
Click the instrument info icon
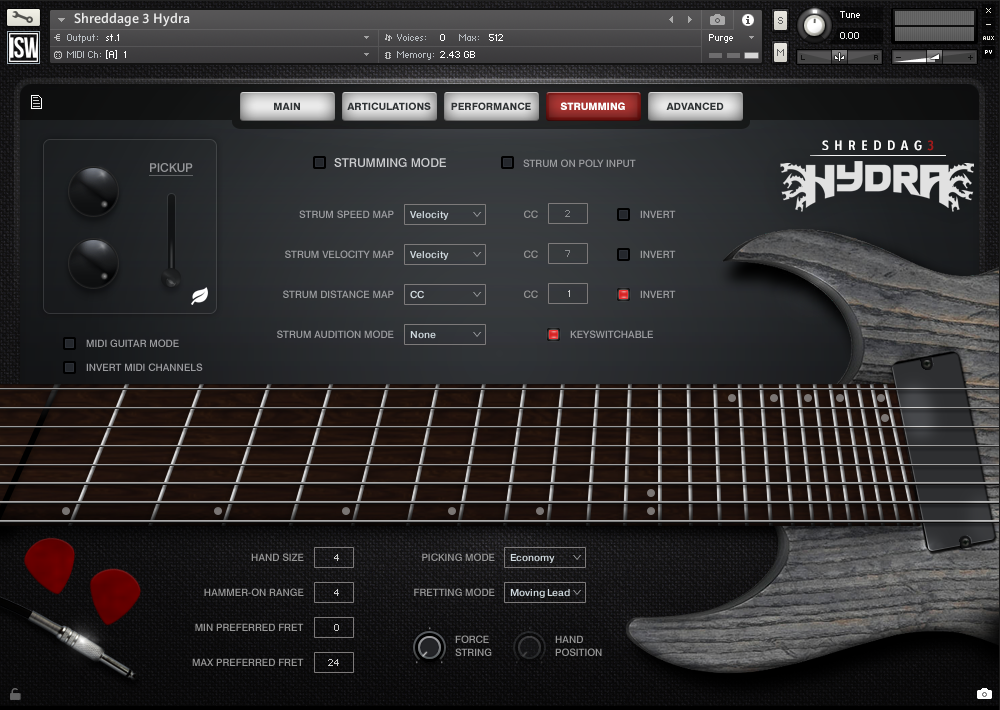point(746,20)
